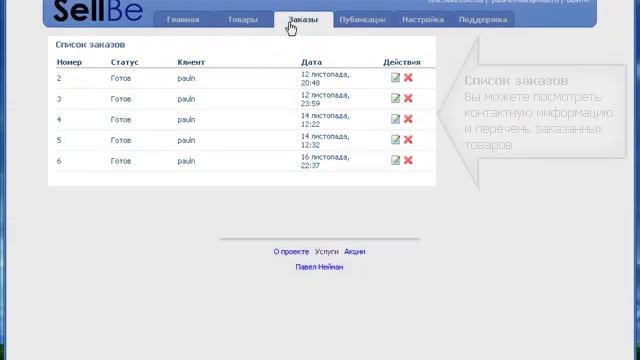Delete order number 4
The image size is (640, 360).
[x=408, y=119]
